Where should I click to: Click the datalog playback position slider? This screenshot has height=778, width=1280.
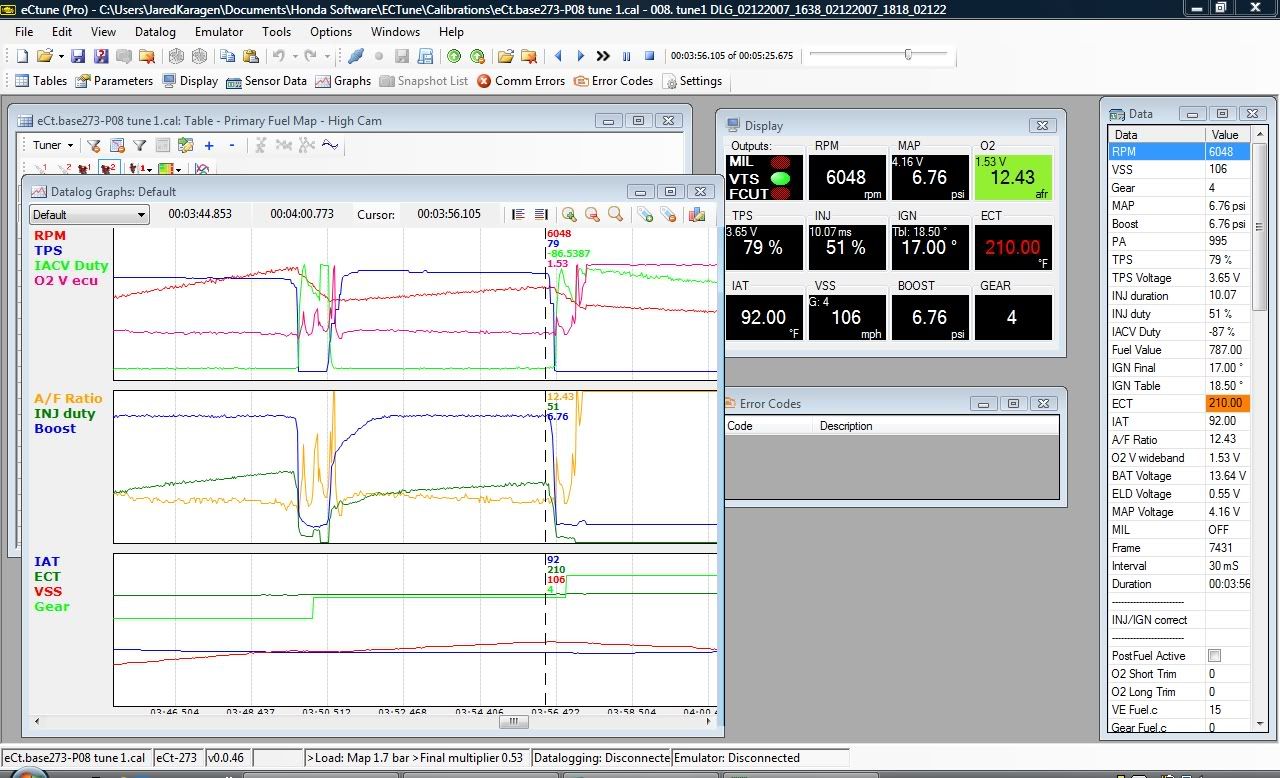(x=908, y=55)
